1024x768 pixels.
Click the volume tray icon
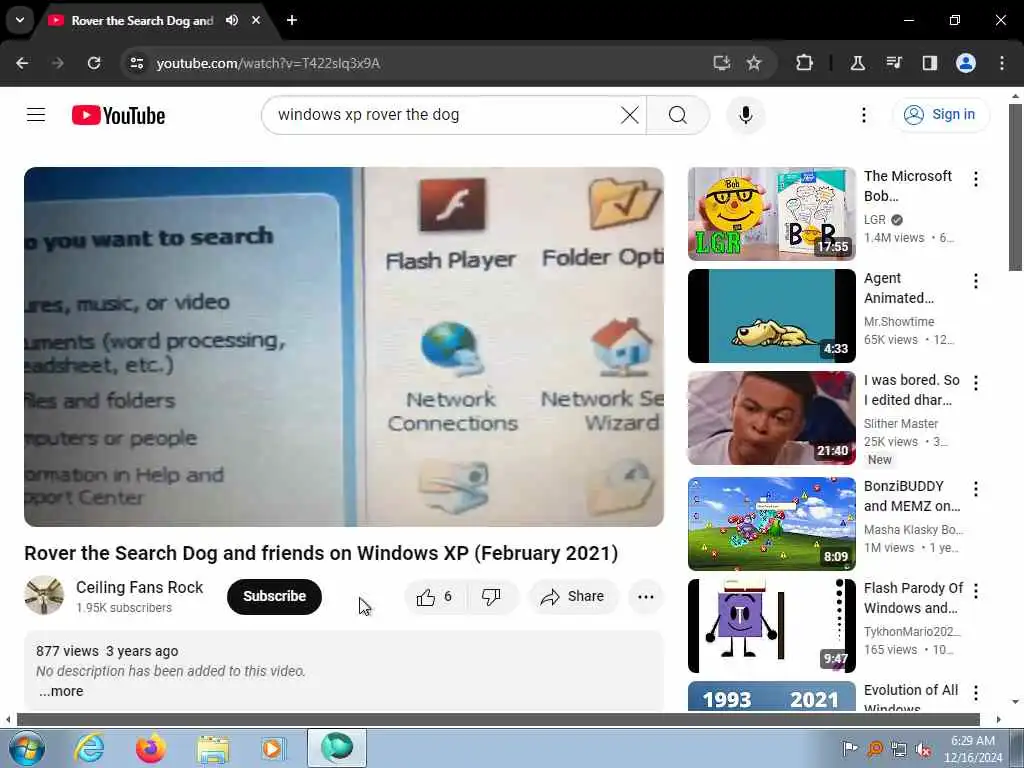point(923,750)
